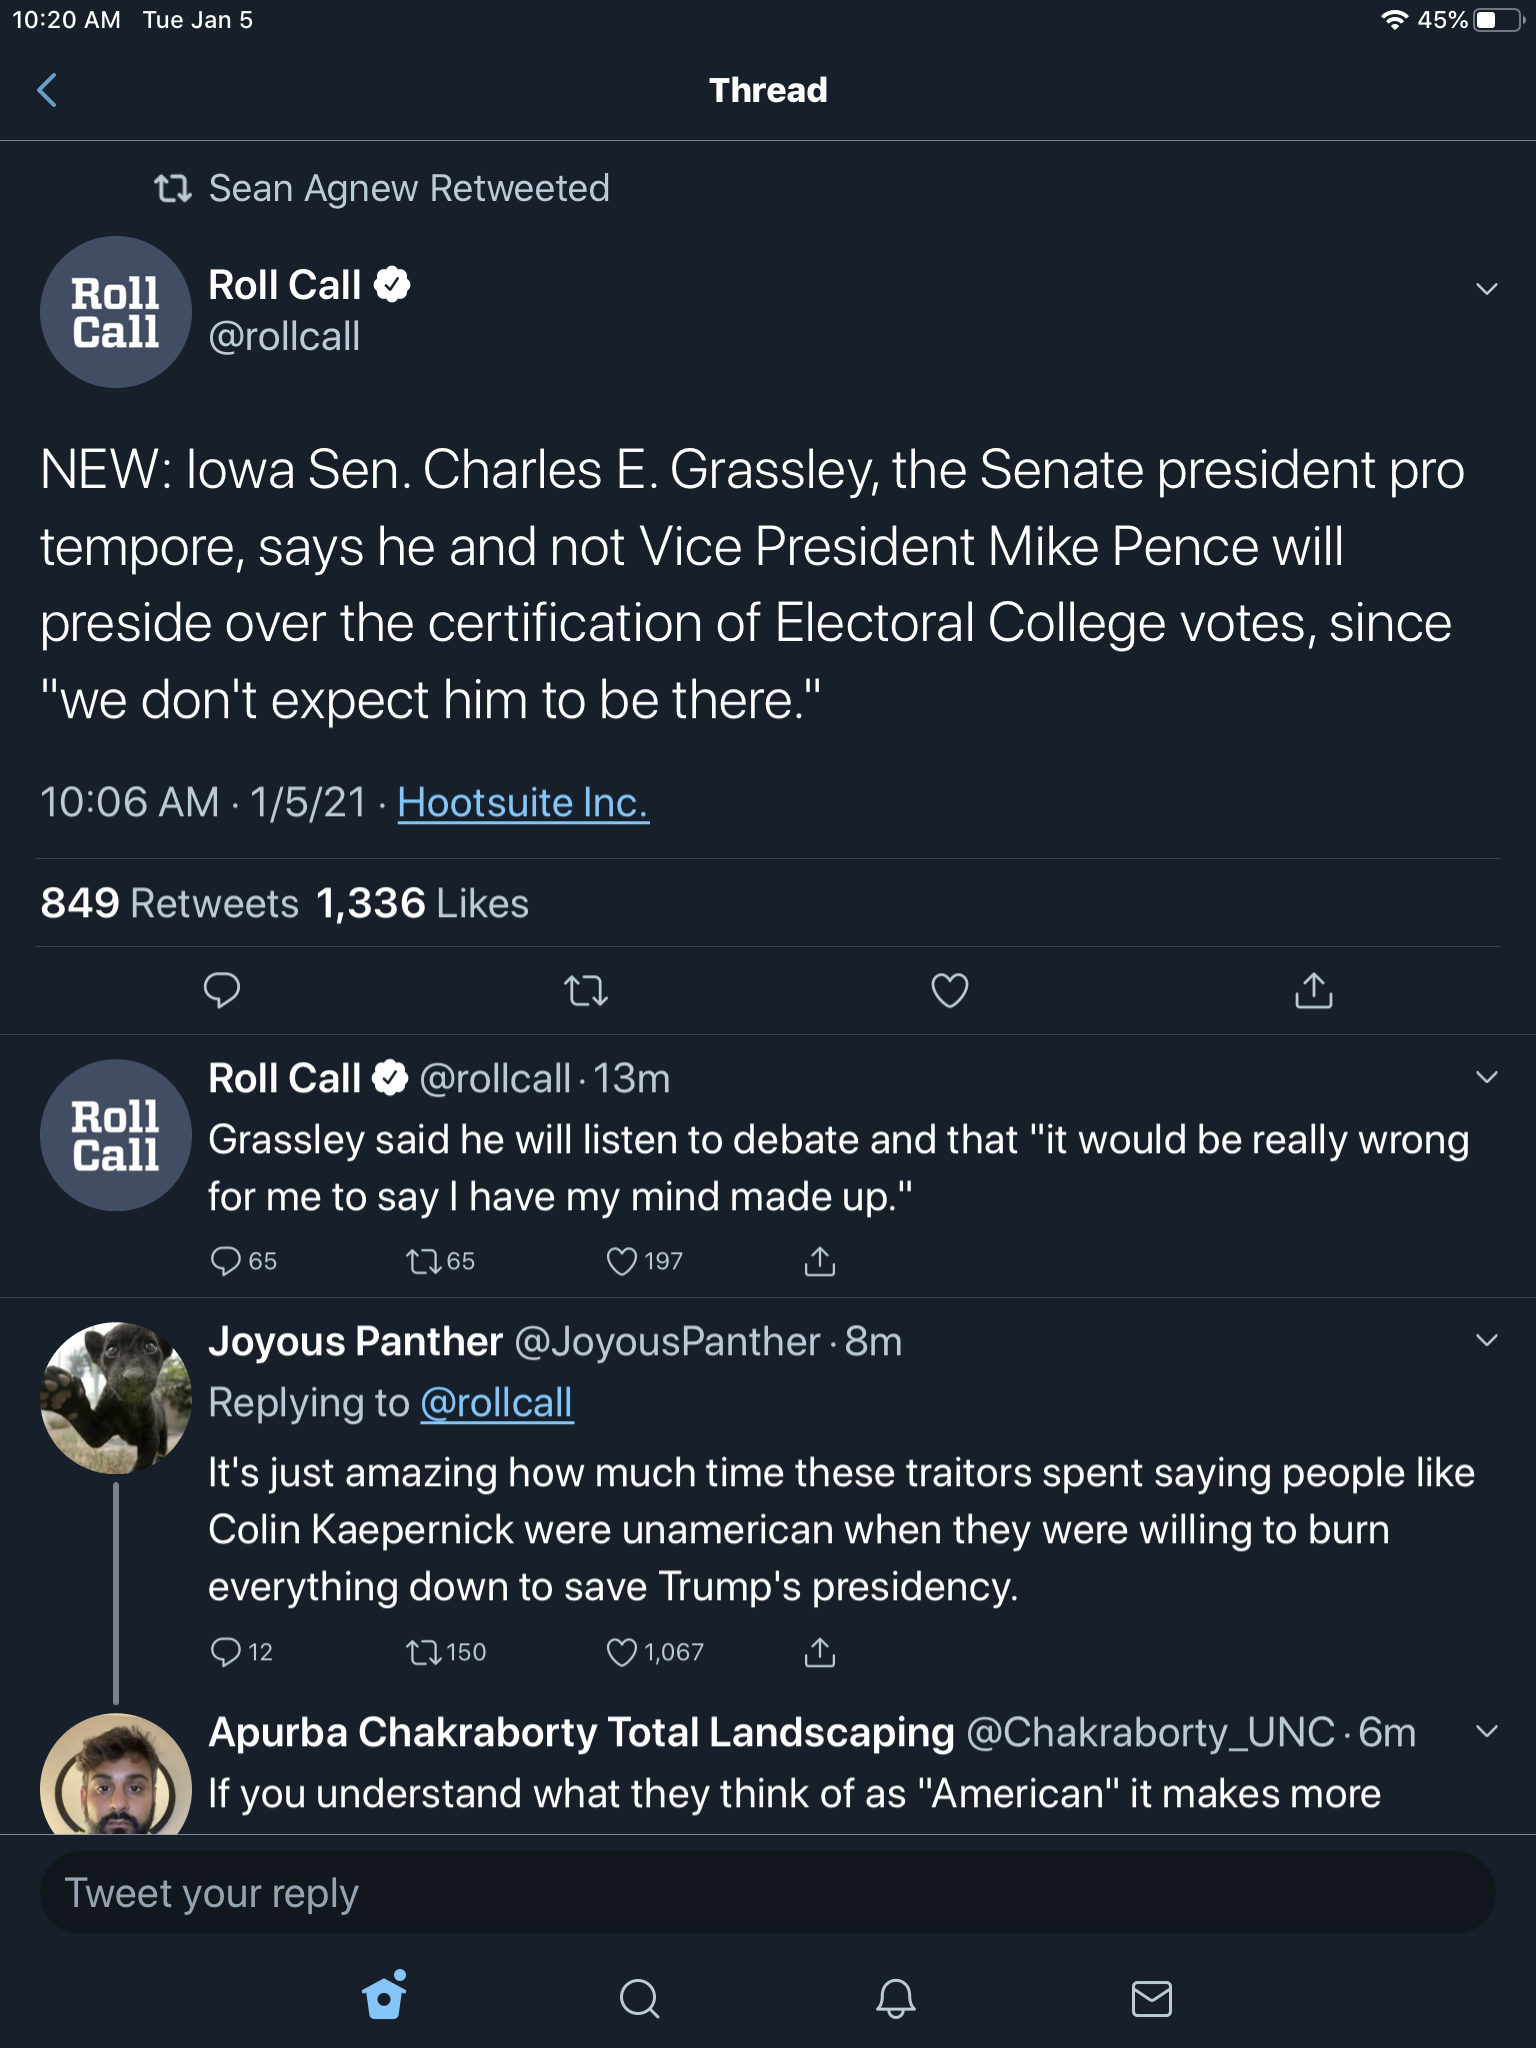Like the main Roll Call tweet
This screenshot has height=2048, width=1536.
click(x=949, y=990)
